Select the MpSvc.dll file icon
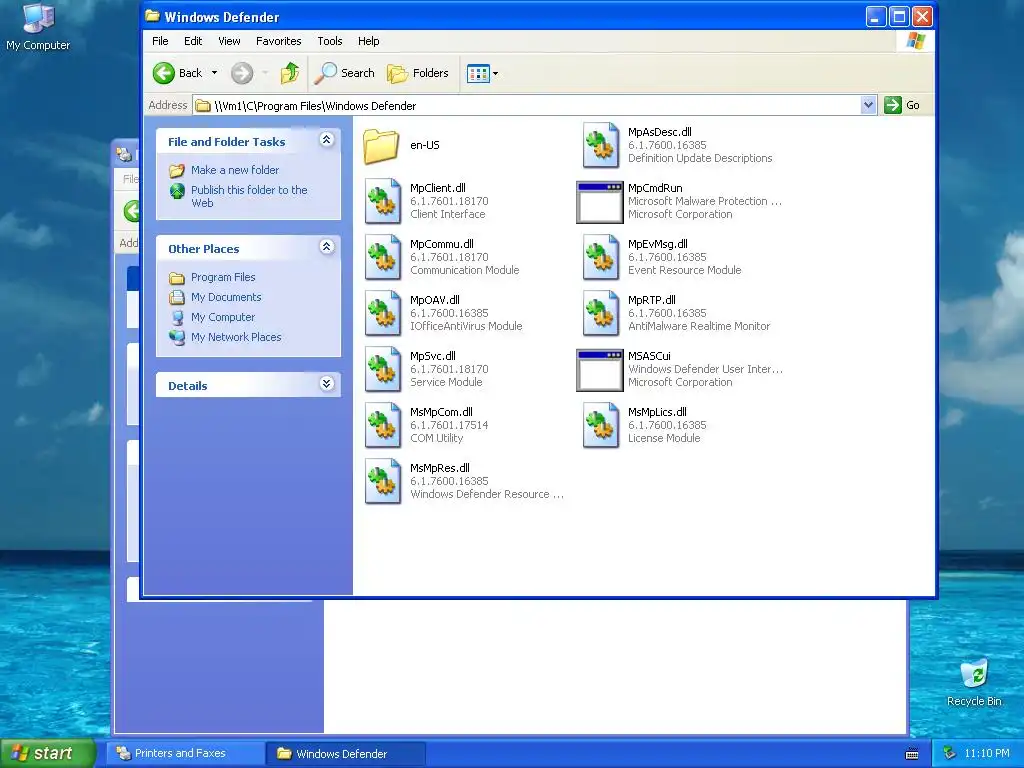The width and height of the screenshot is (1024, 768). (383, 370)
